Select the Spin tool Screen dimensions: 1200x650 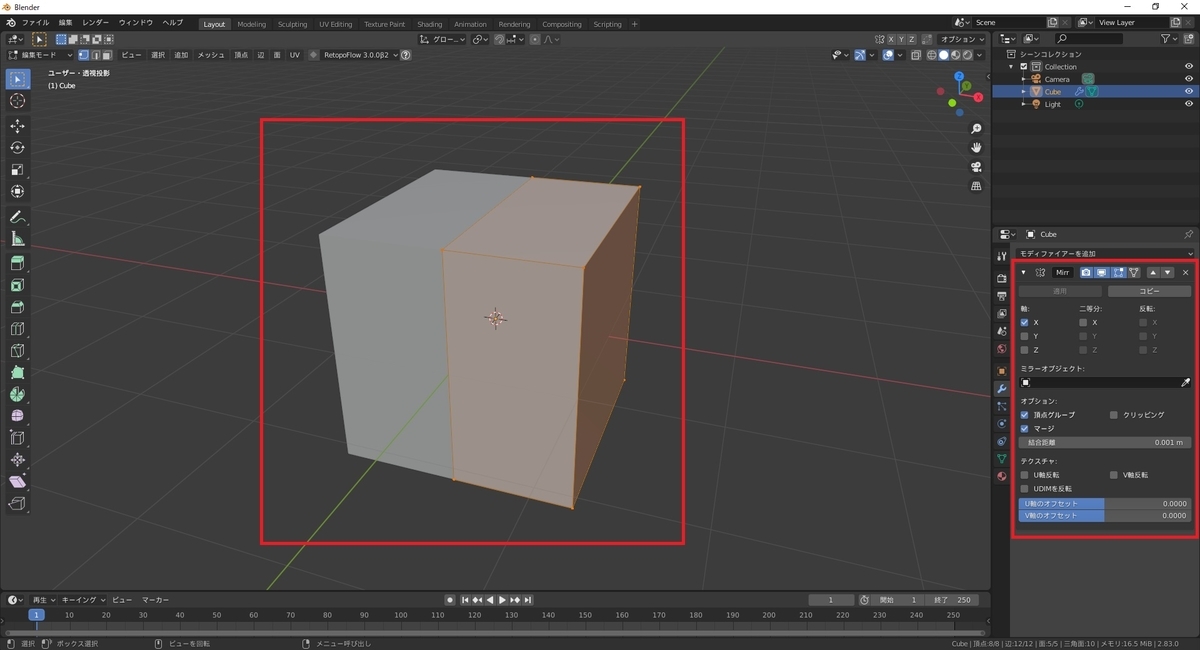(17, 395)
